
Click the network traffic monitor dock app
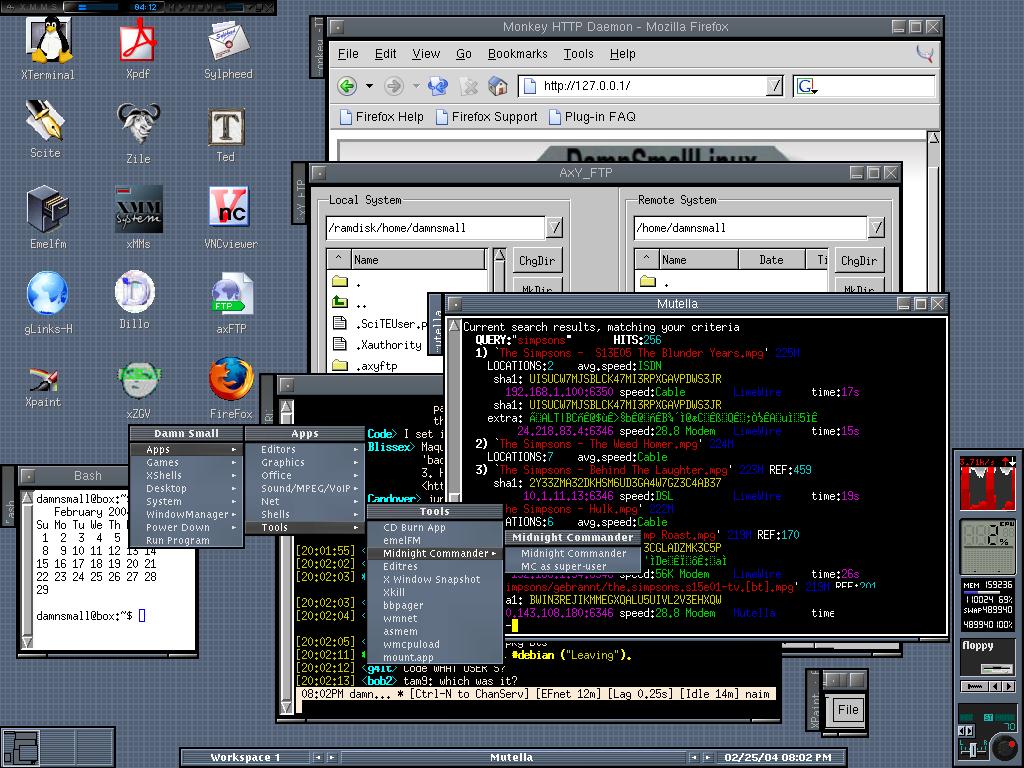(x=987, y=485)
